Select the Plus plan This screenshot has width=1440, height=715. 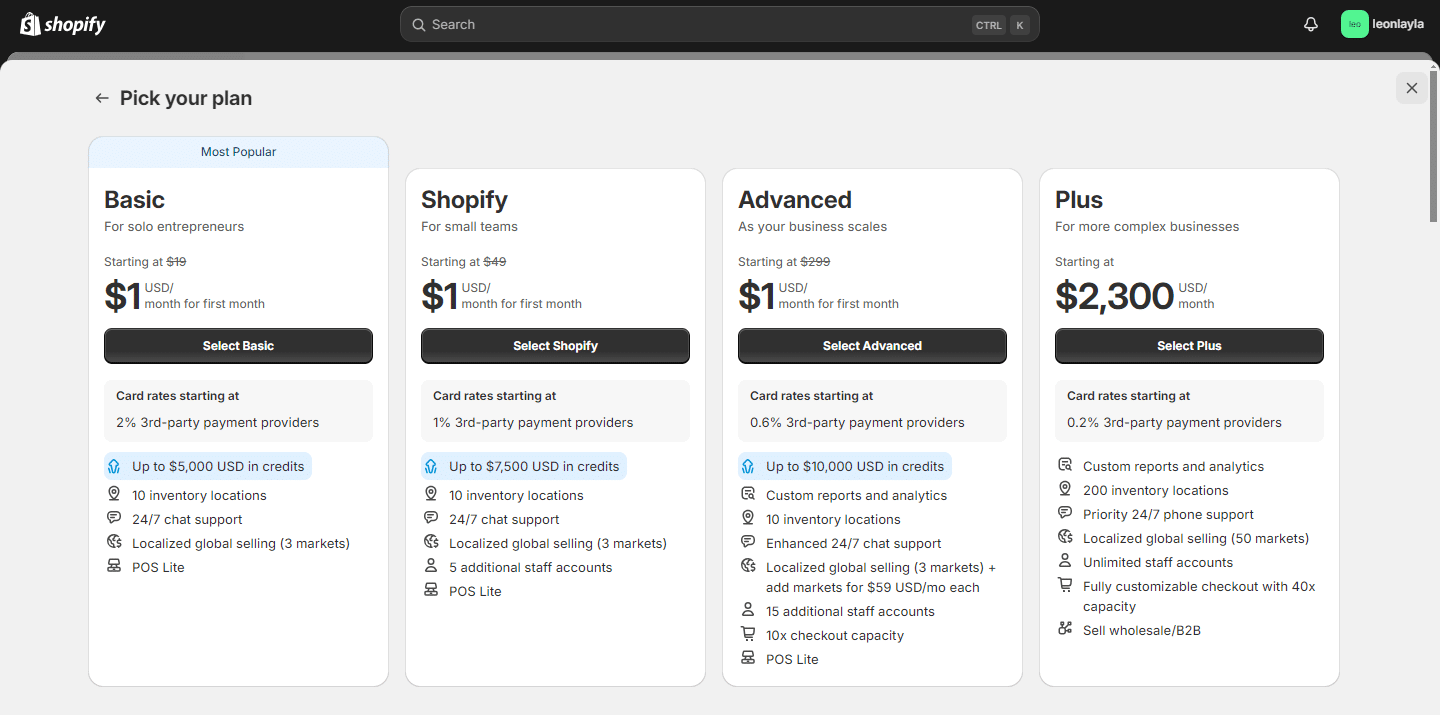(x=1189, y=345)
